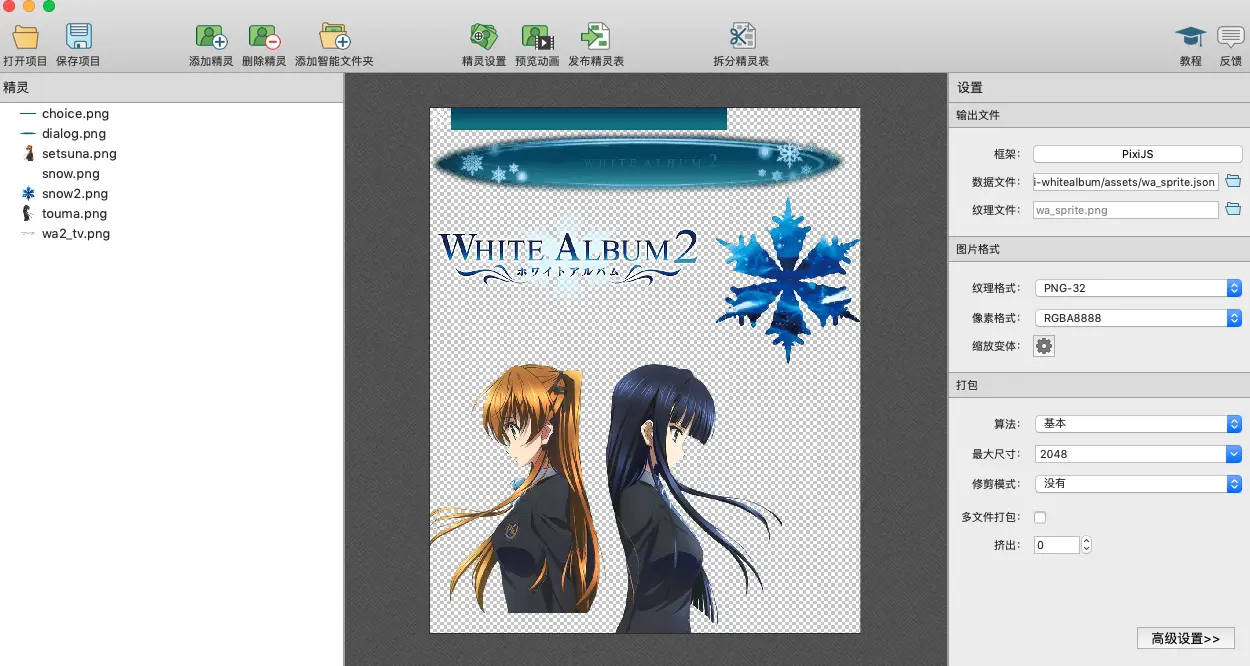Viewport: 1250px width, 666px height.
Task: Click the 打包 section header
Action: coord(1099,385)
